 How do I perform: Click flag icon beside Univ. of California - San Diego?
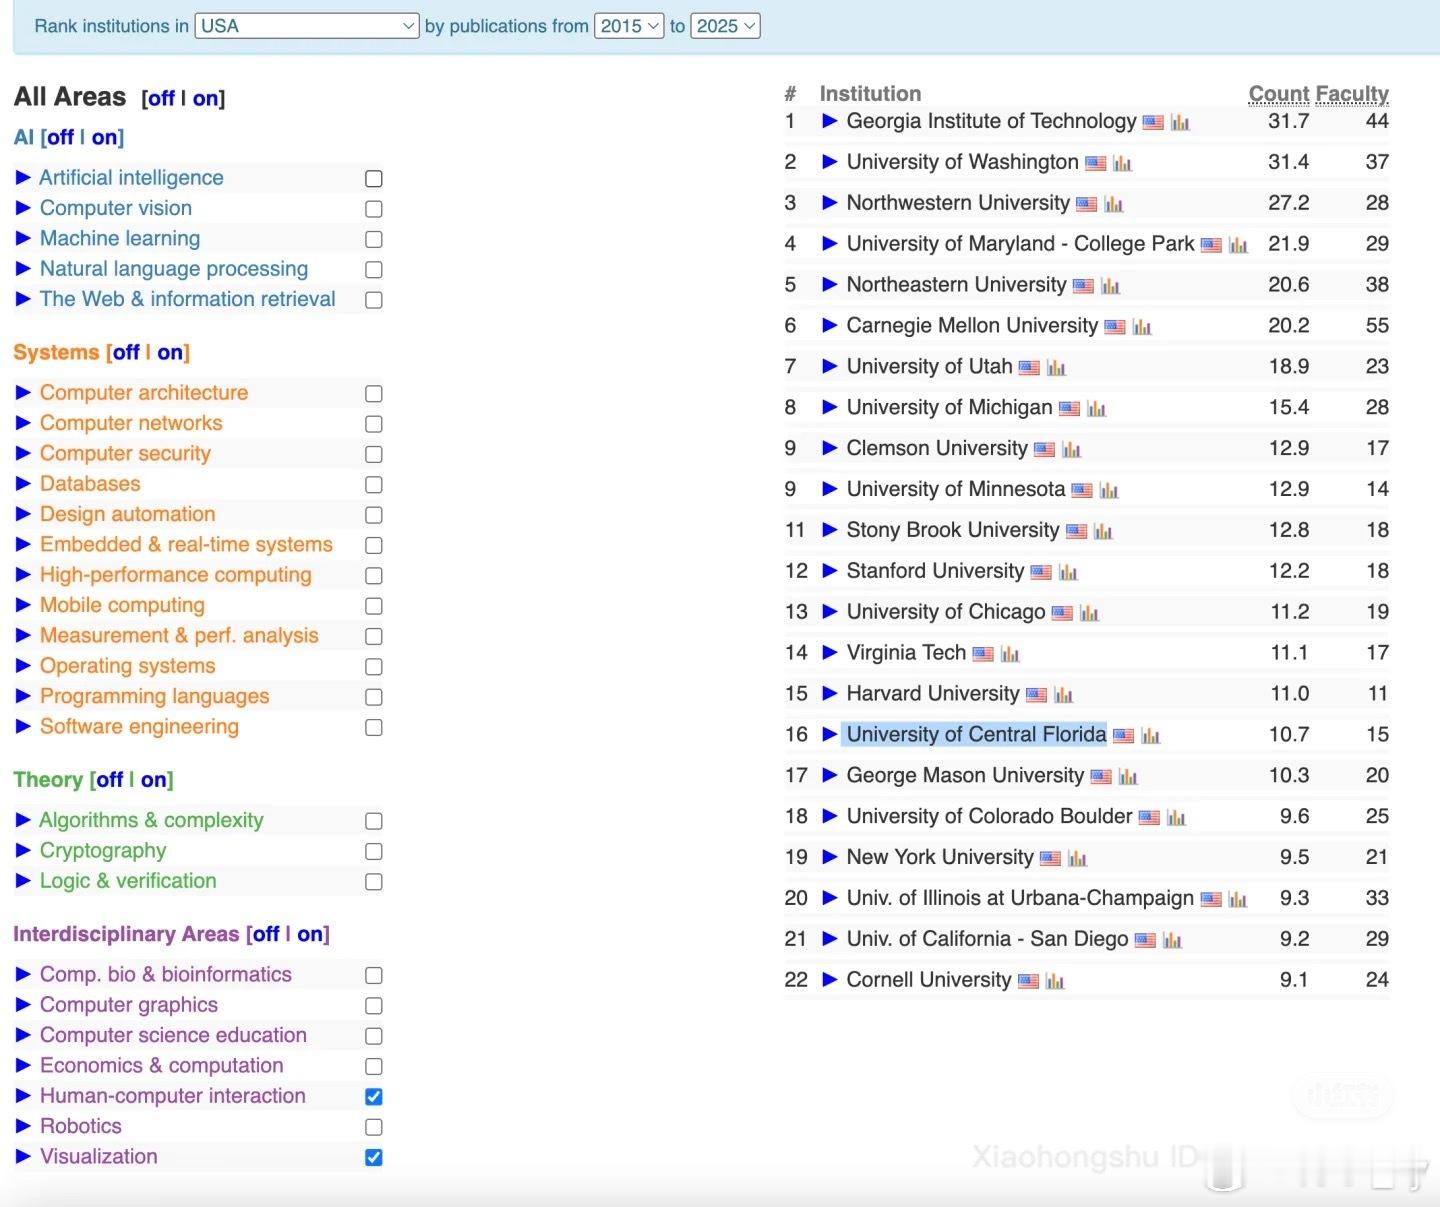pos(1145,941)
